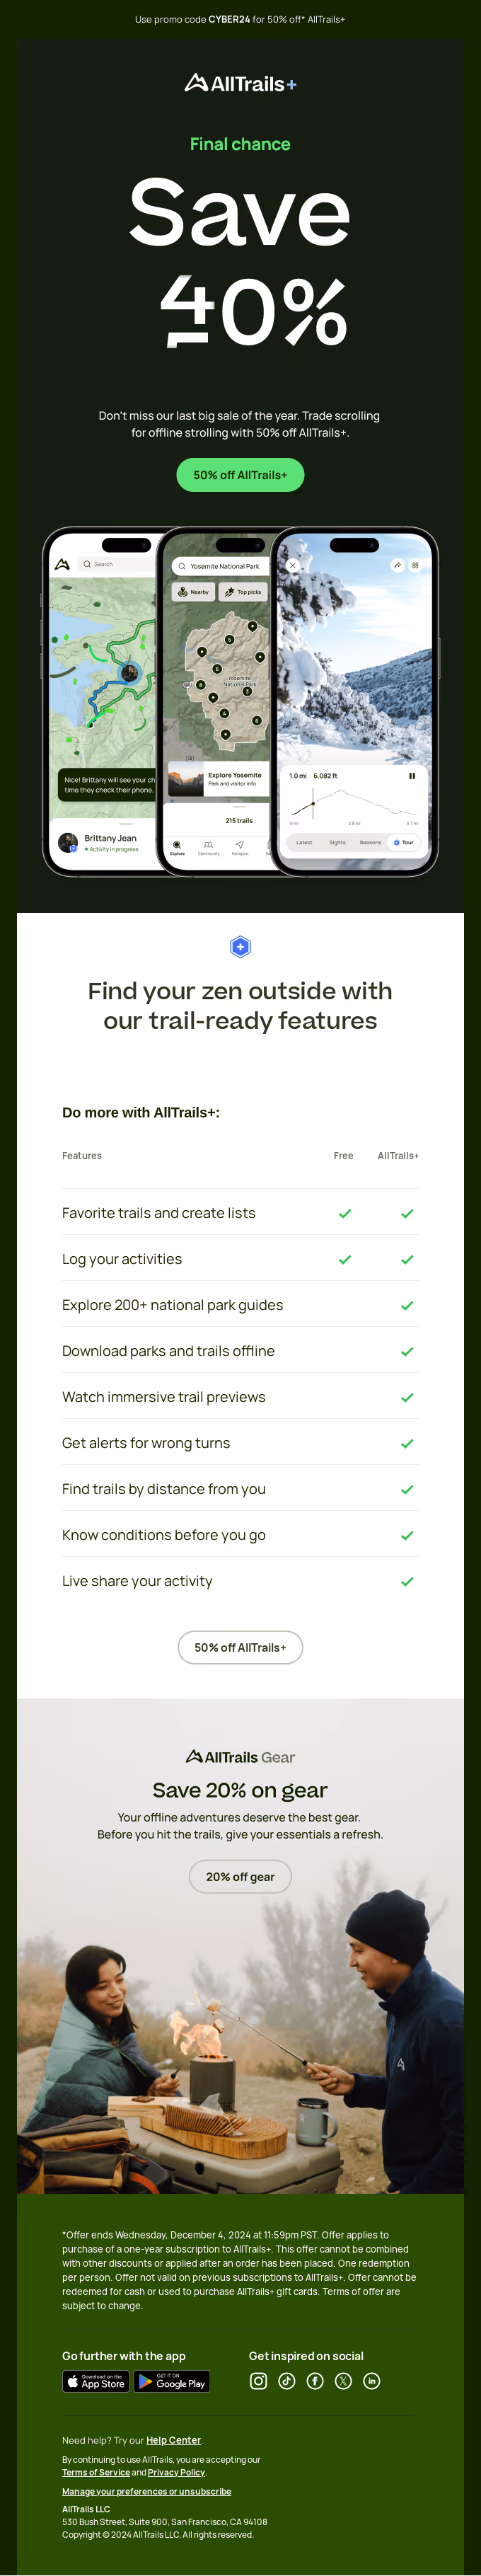This screenshot has width=481, height=2576.
Task: Tap the share icon on the snowy trail screen
Action: 396,566
